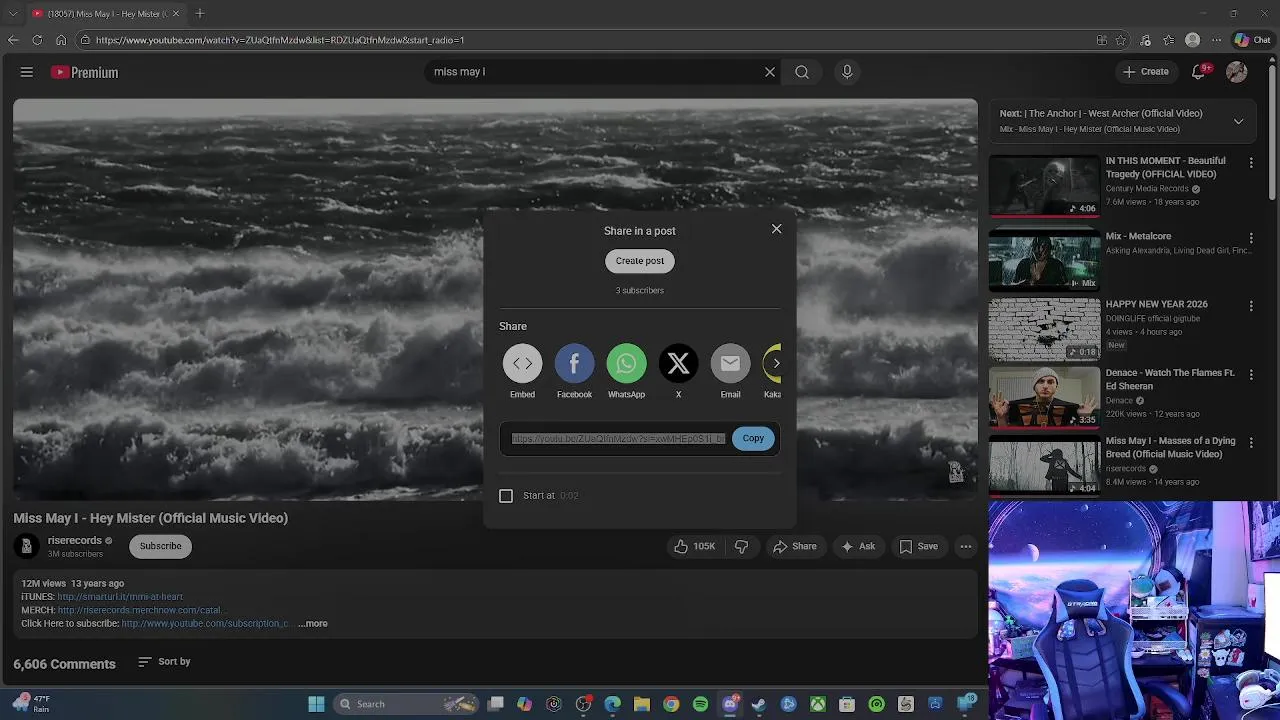This screenshot has height=720, width=1280.
Task: Subscribe to riserecords
Action: pos(160,546)
